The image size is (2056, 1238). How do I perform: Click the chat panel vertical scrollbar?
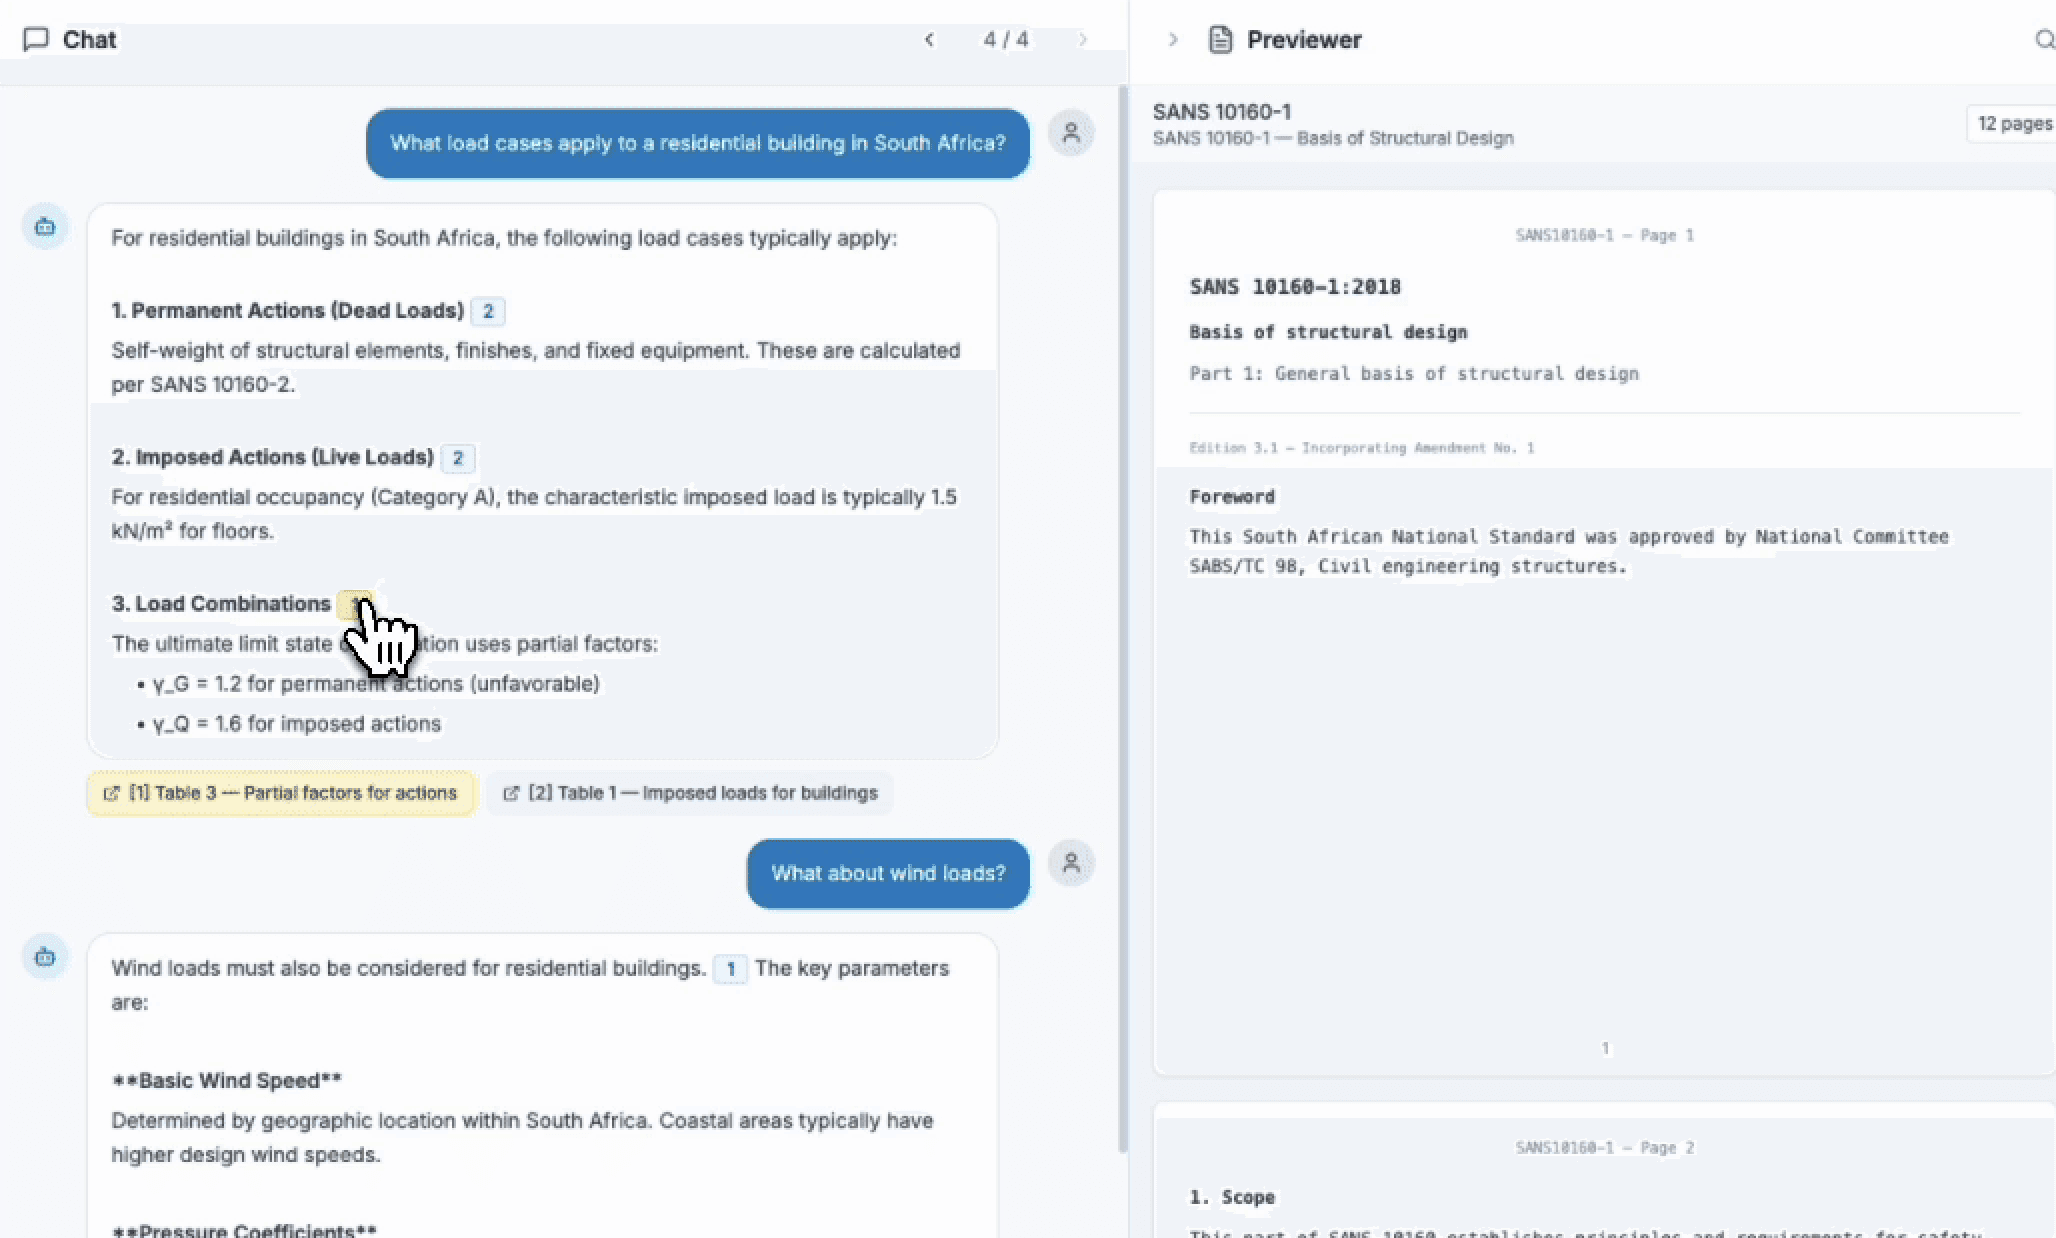click(1122, 620)
